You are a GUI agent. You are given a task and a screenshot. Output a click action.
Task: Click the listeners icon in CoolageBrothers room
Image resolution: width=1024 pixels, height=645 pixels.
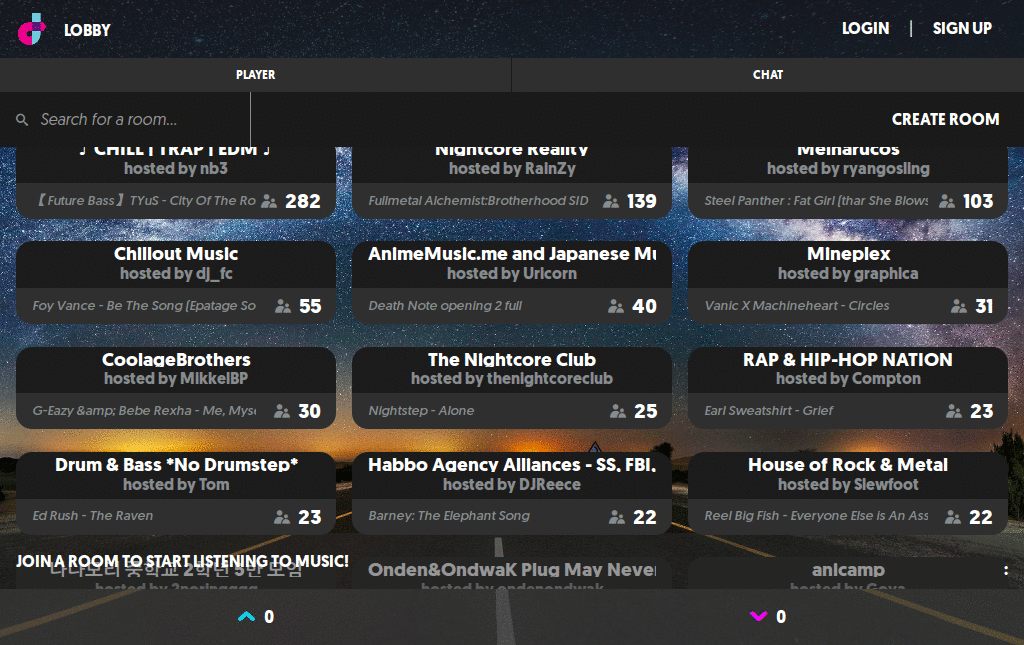(x=282, y=411)
